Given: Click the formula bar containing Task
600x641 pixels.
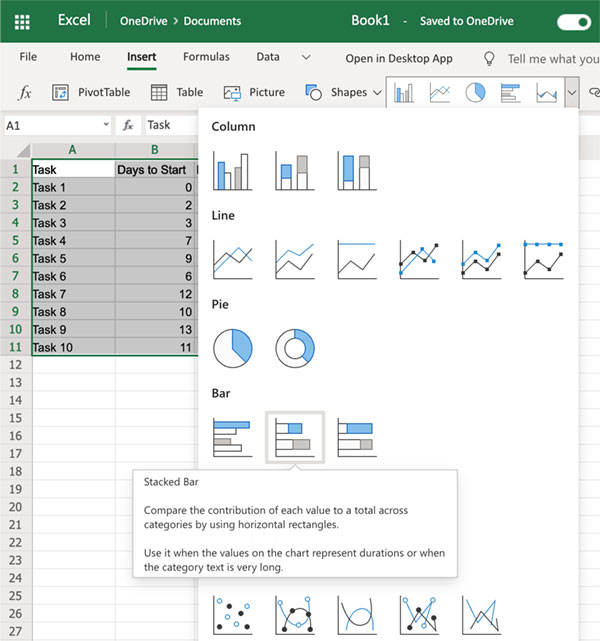Looking at the screenshot, I should pyautogui.click(x=172, y=125).
